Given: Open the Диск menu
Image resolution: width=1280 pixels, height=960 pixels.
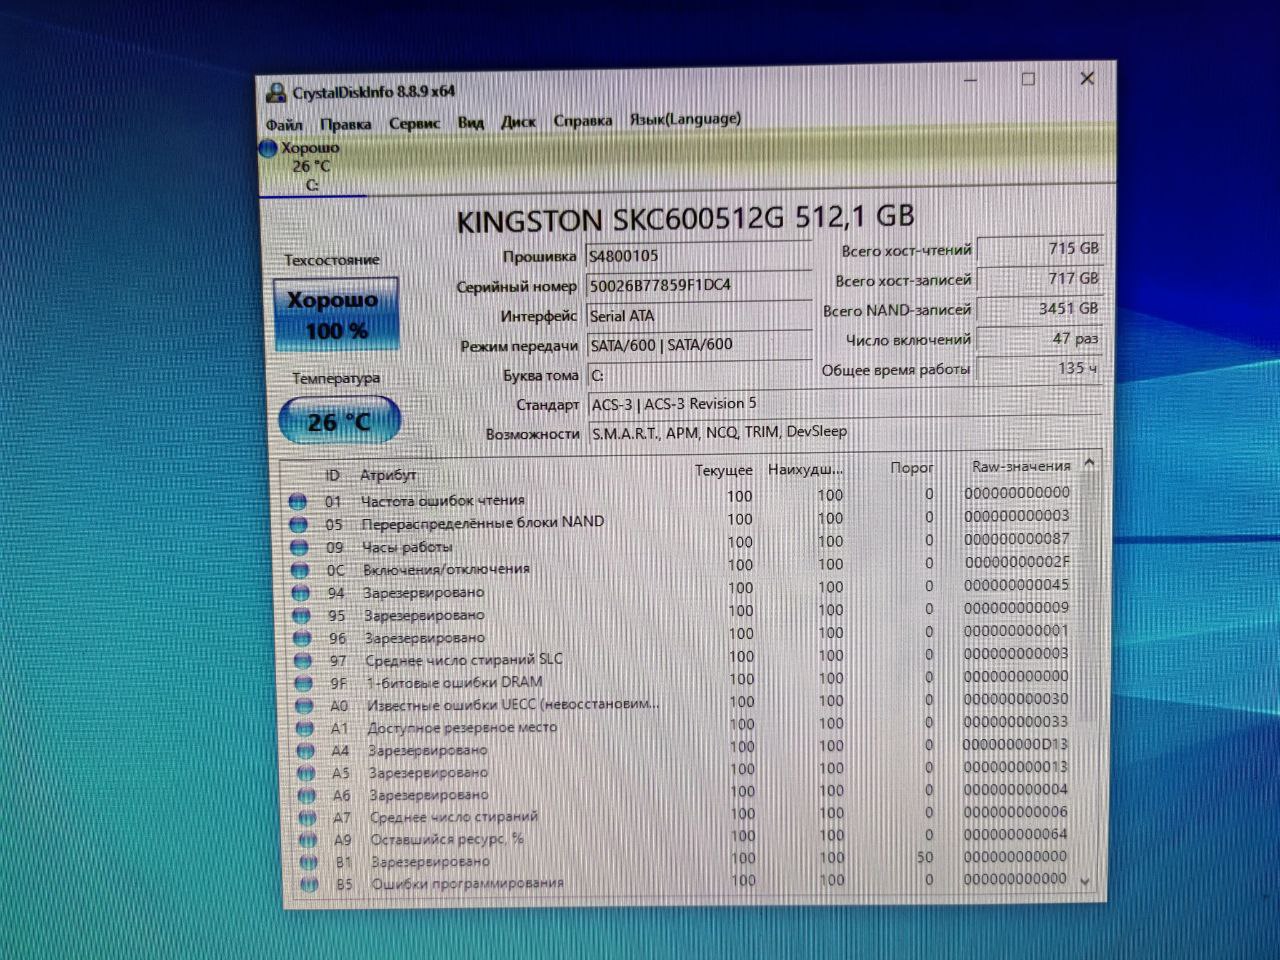Looking at the screenshot, I should point(518,122).
